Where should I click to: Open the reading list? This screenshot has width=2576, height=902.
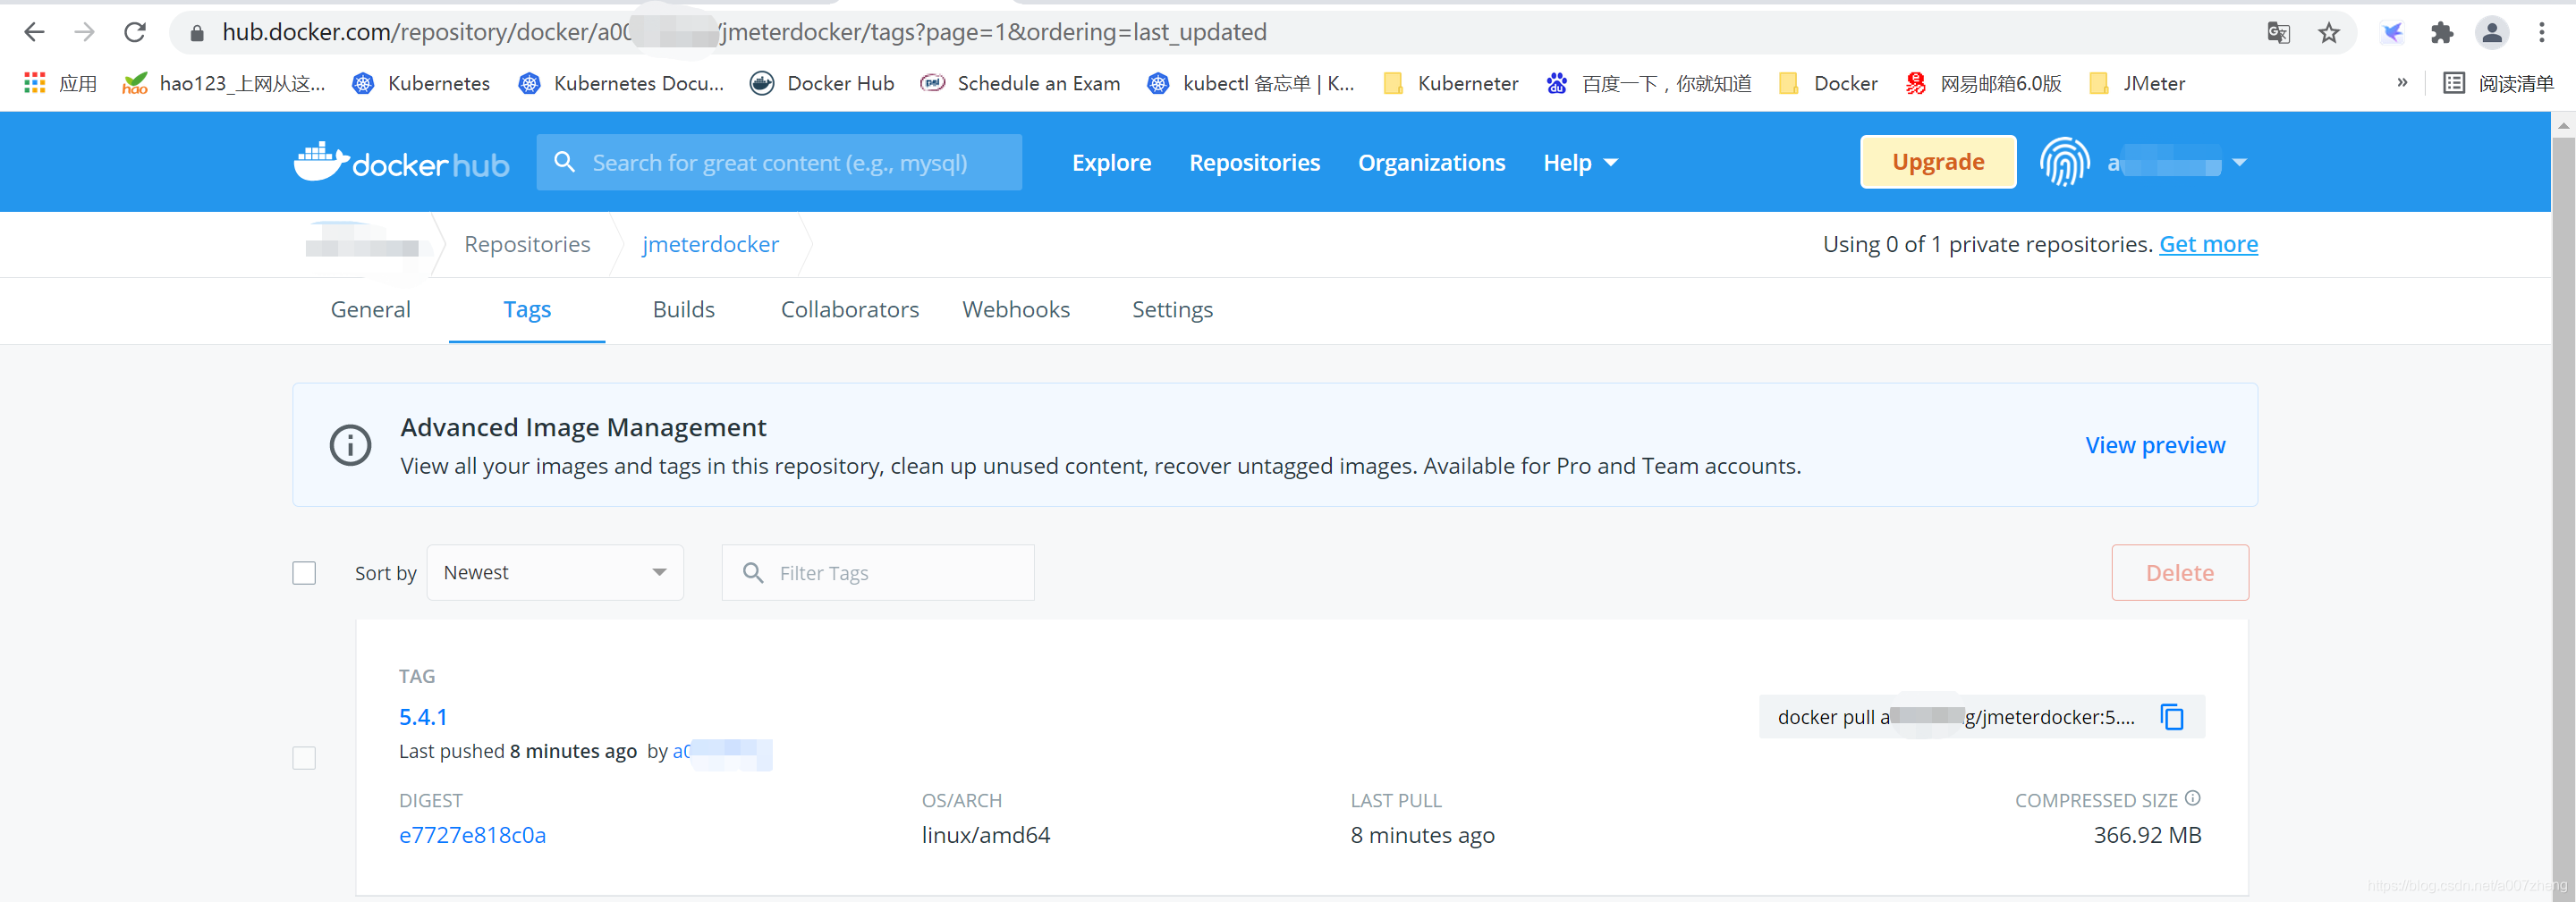[x=2497, y=83]
